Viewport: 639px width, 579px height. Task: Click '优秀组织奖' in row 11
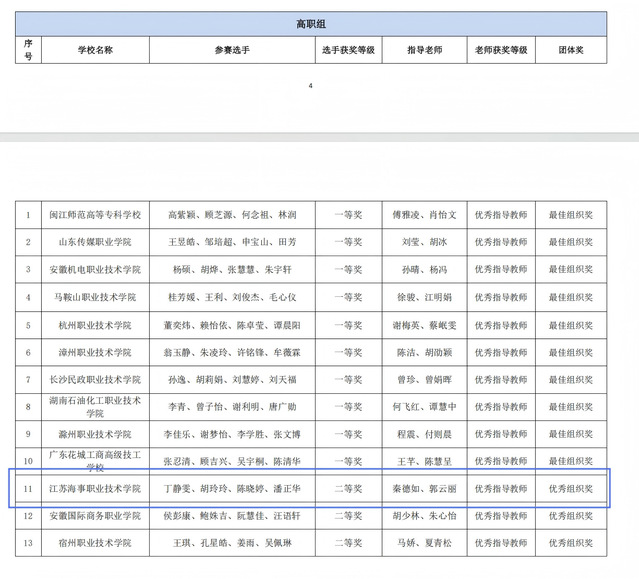pos(571,489)
